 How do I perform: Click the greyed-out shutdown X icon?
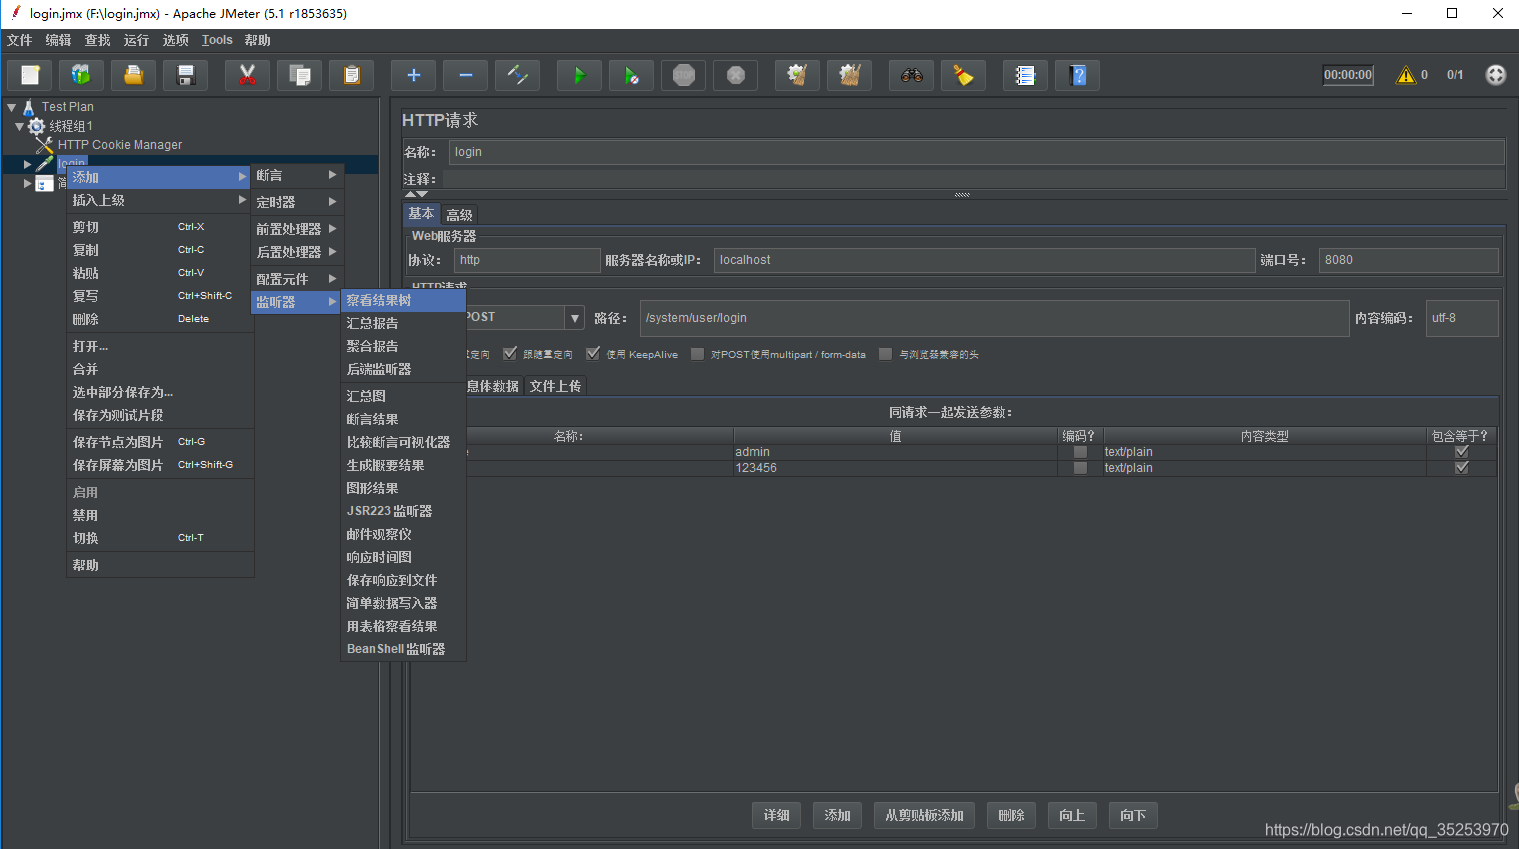coord(736,75)
